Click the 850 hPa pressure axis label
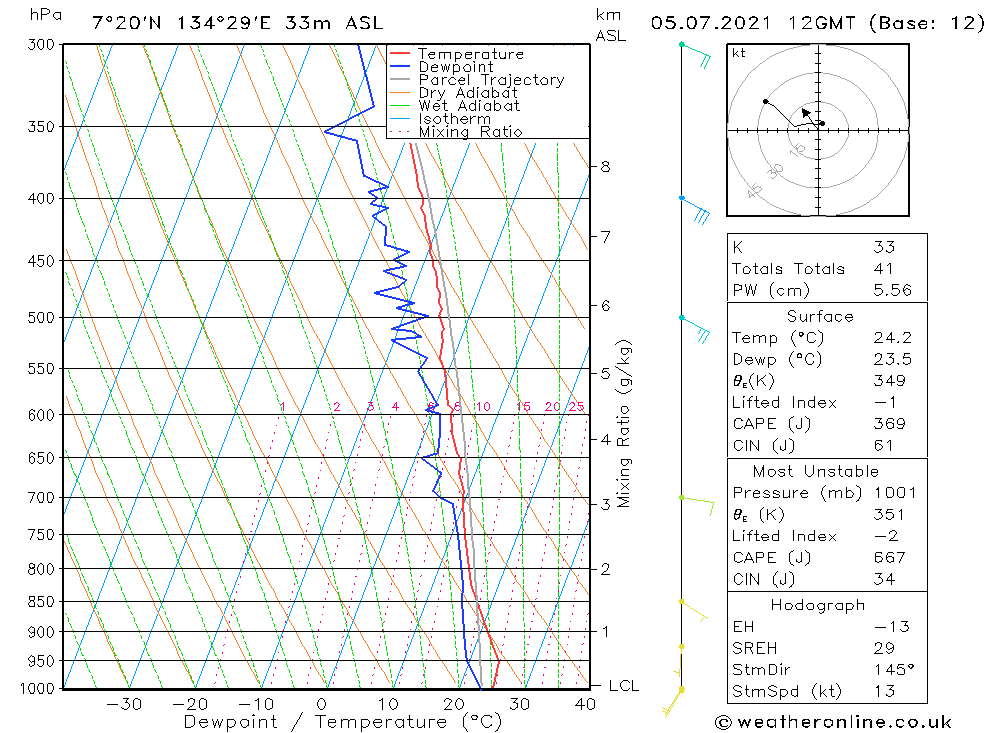 (41, 602)
